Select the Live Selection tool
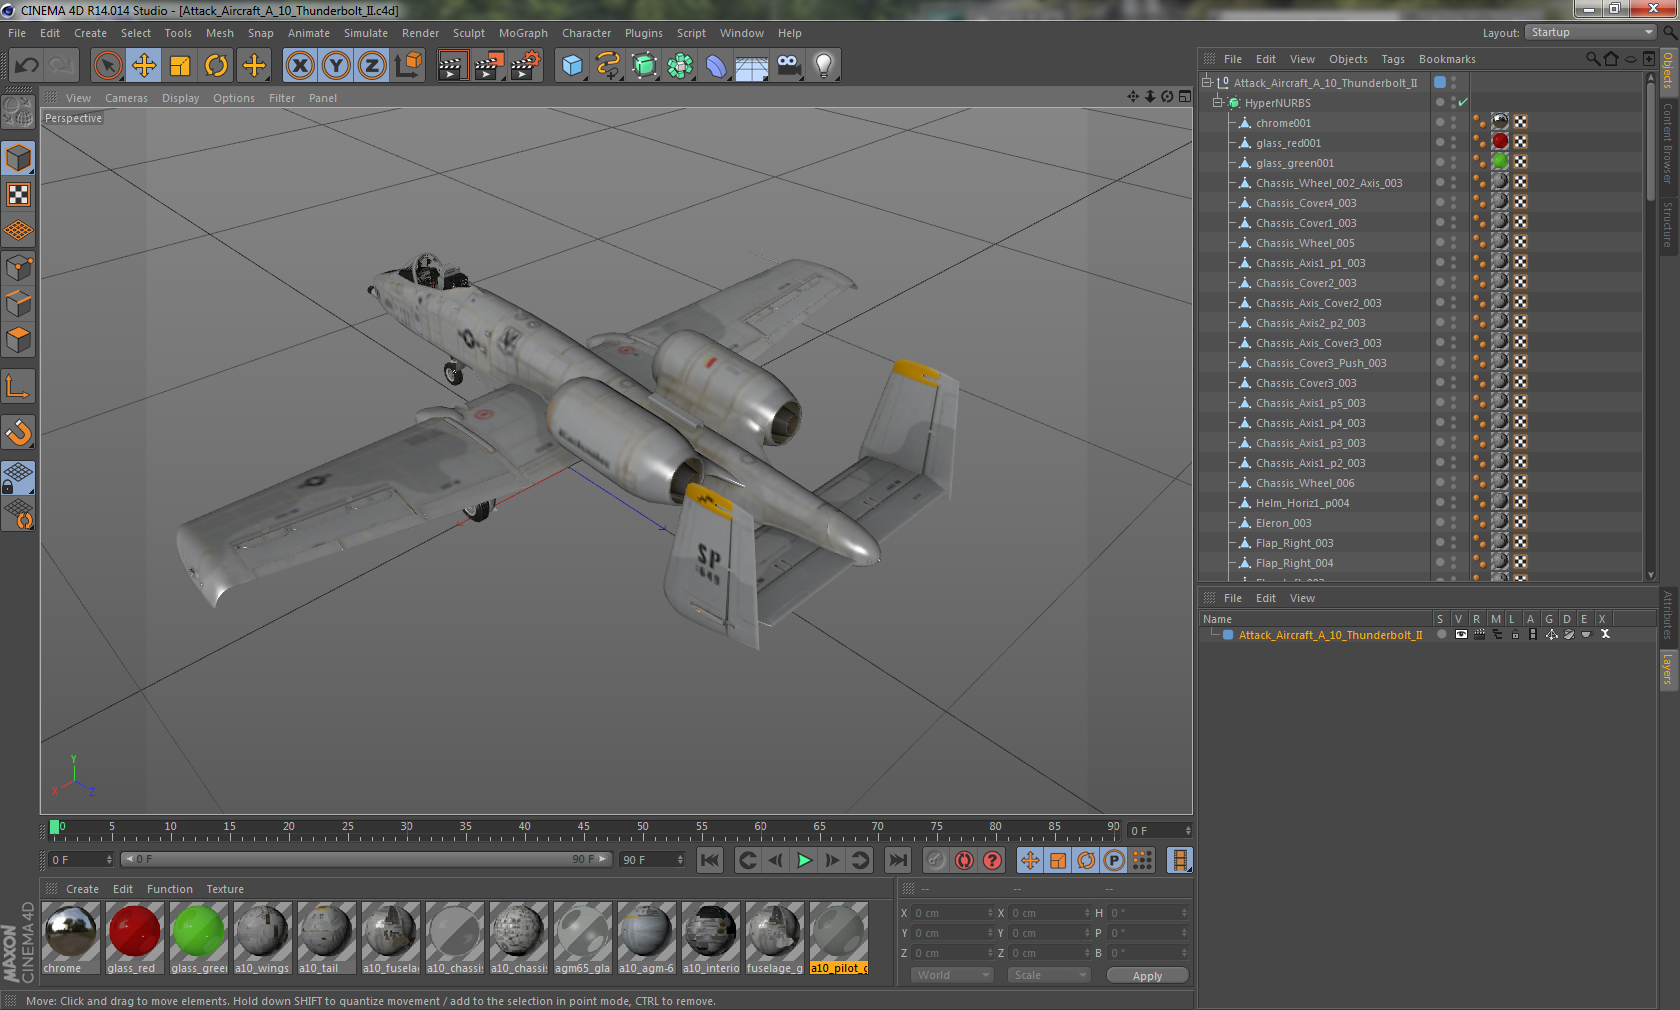Viewport: 1680px width, 1010px height. pos(108,66)
